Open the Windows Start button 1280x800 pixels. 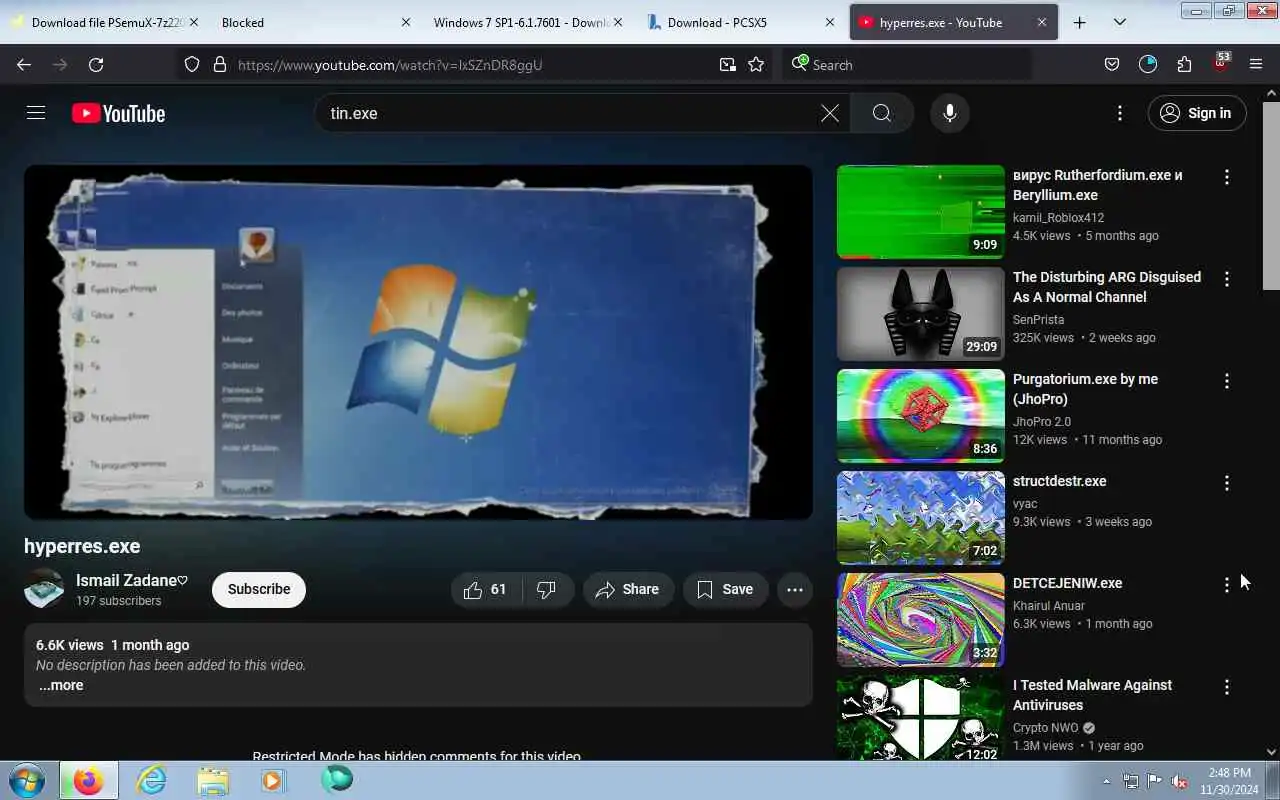pos(26,780)
